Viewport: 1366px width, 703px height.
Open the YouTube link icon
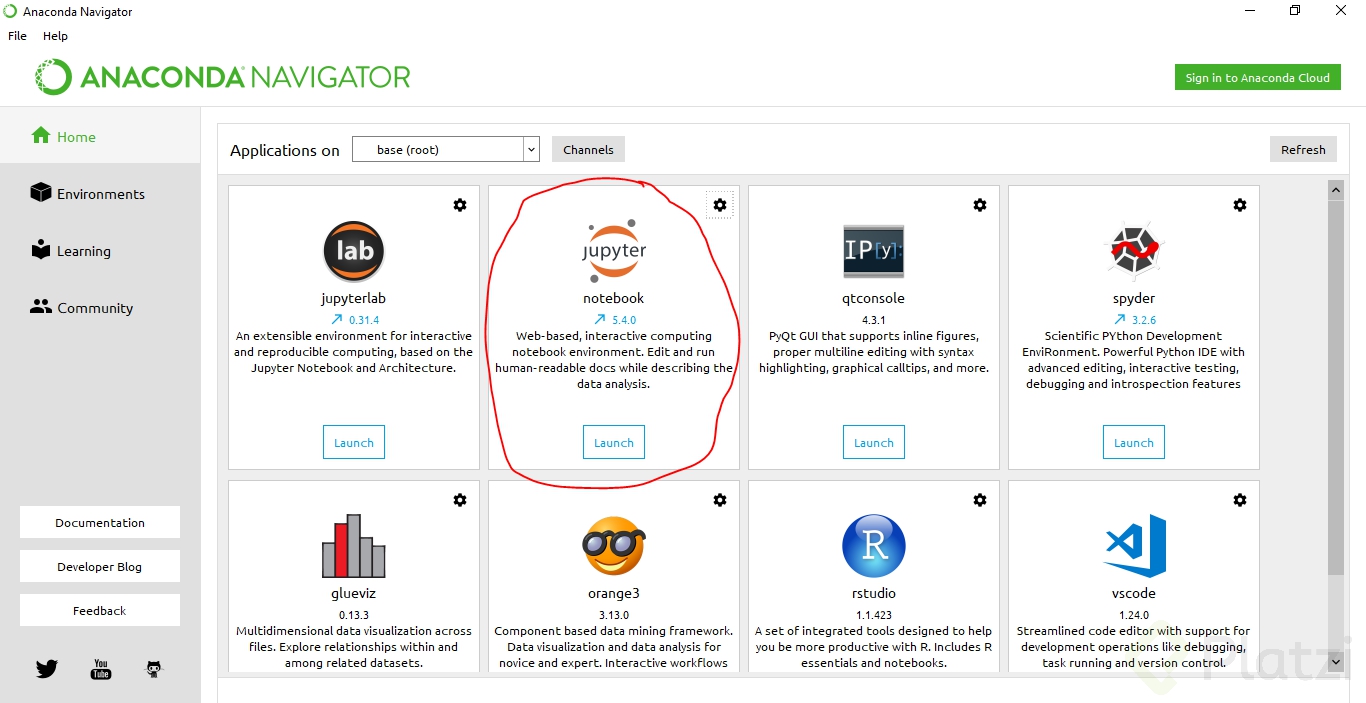point(101,669)
